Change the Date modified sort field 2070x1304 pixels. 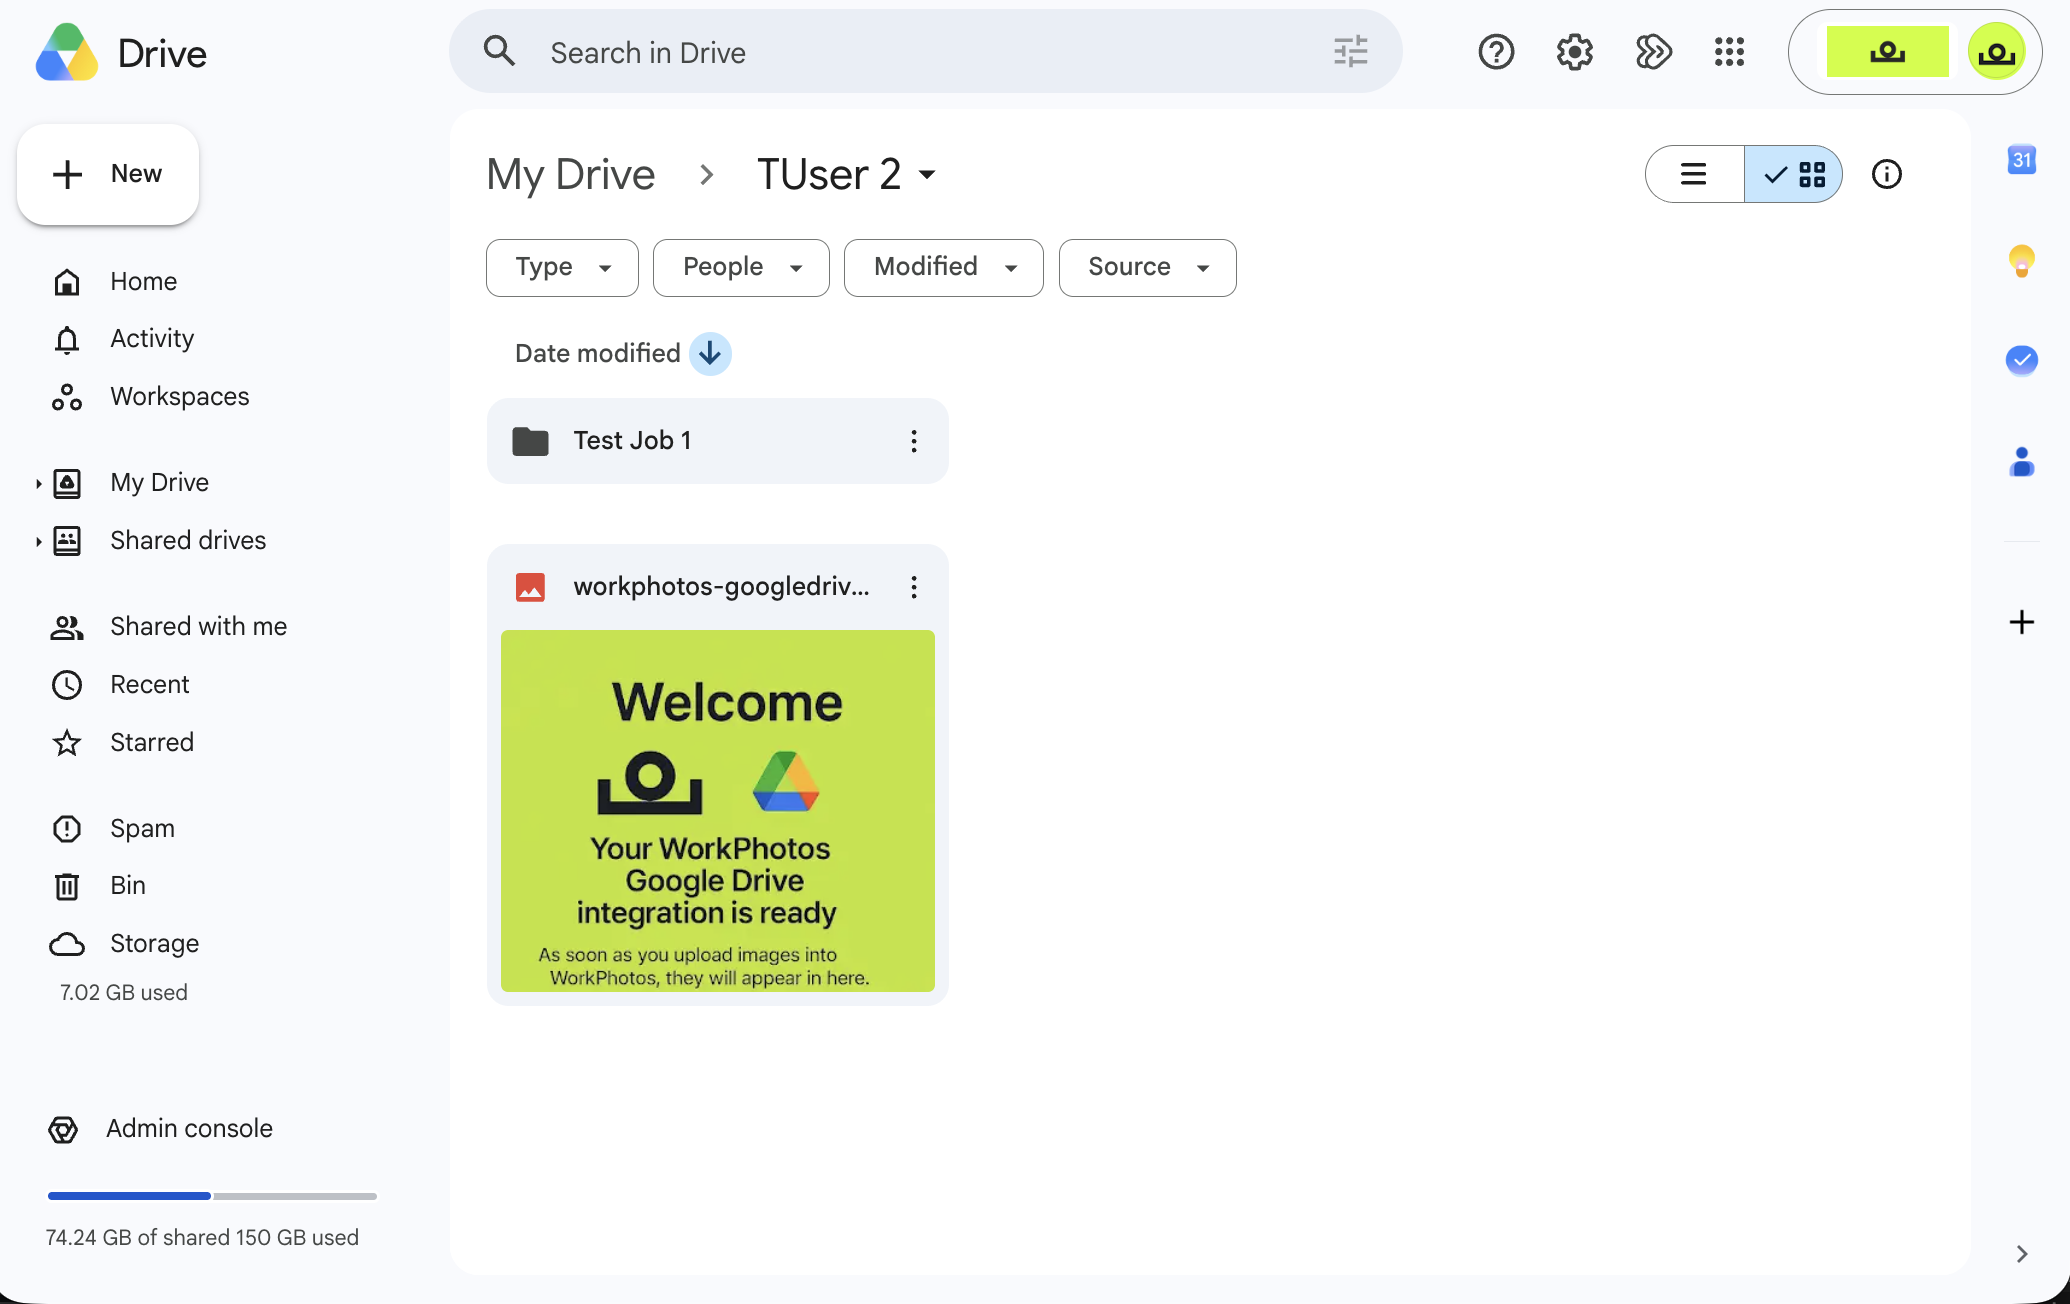[x=597, y=353]
